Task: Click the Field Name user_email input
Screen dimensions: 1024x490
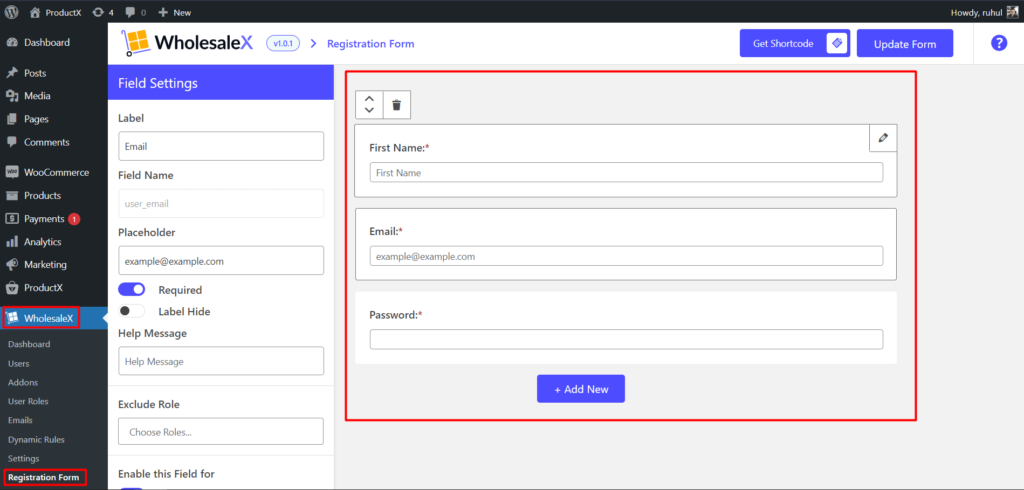Action: pyautogui.click(x=221, y=203)
